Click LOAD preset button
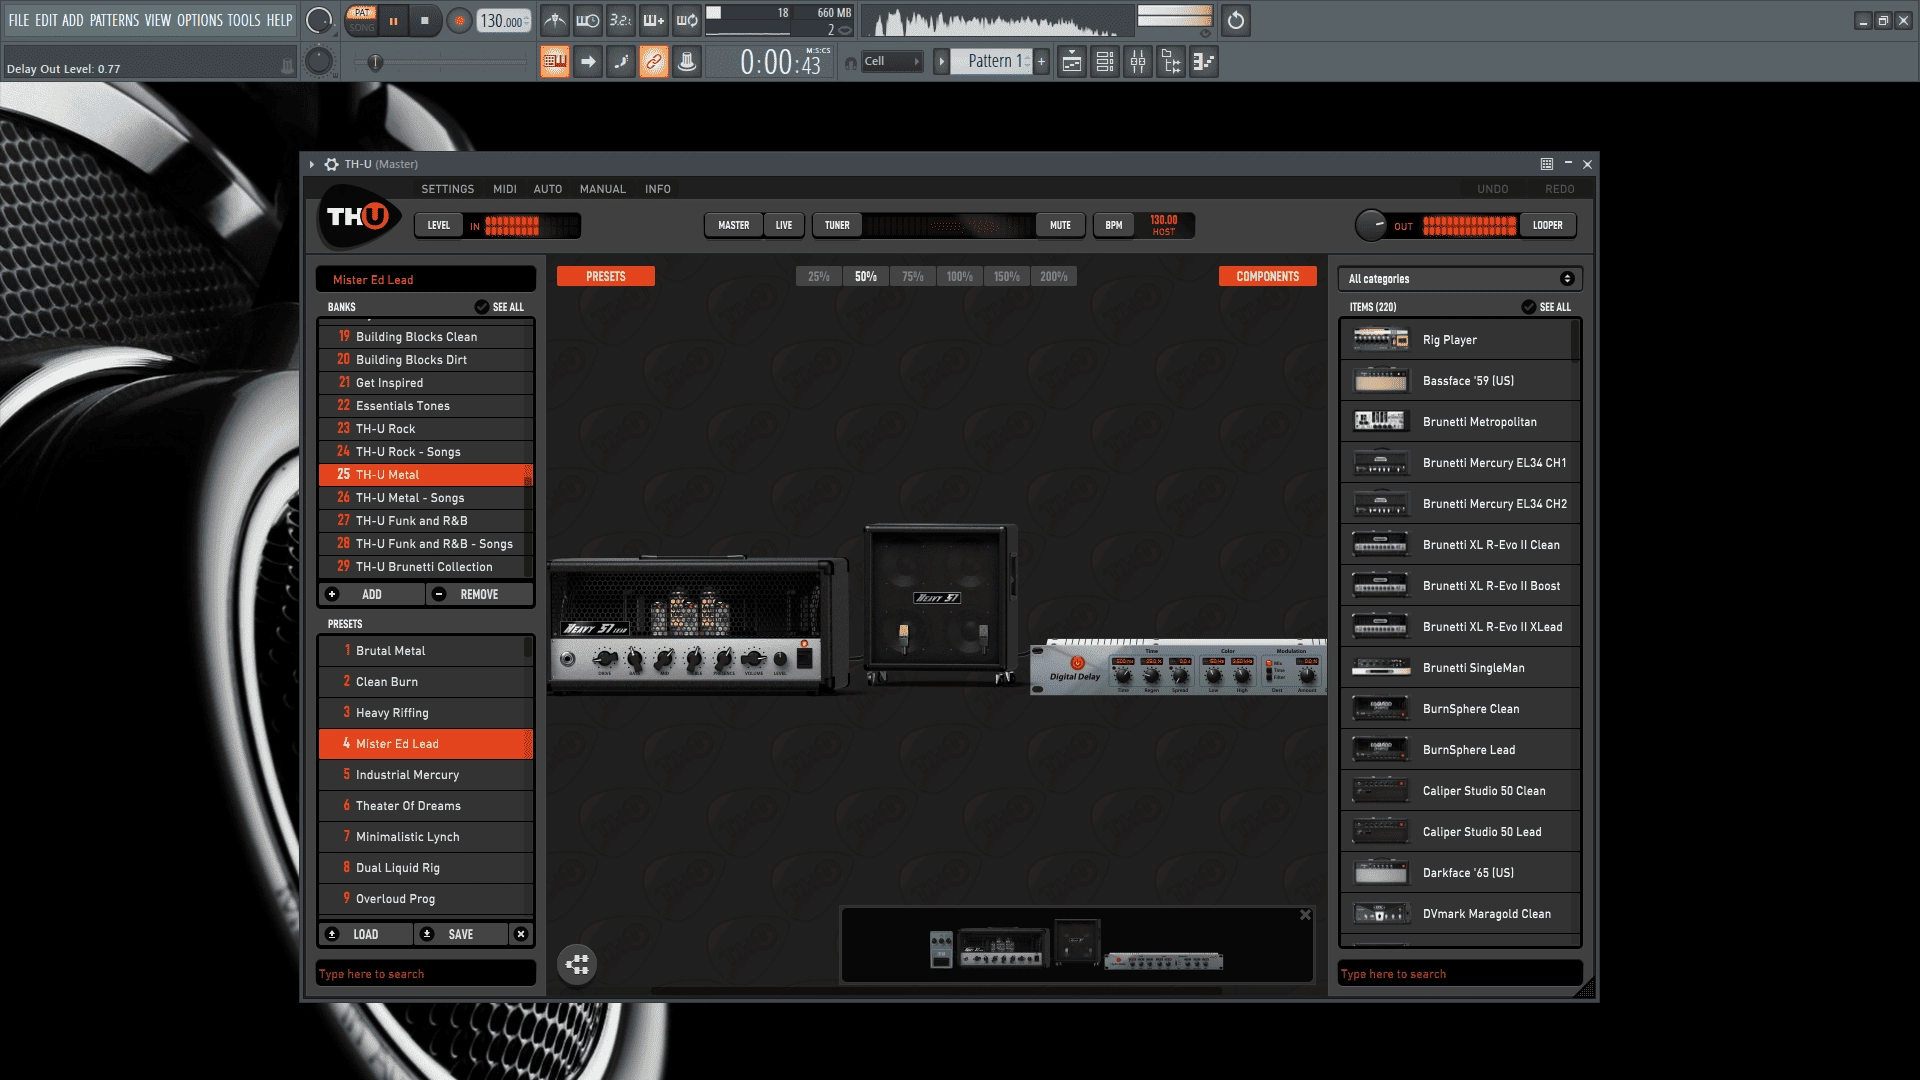This screenshot has width=1920, height=1080. [366, 935]
